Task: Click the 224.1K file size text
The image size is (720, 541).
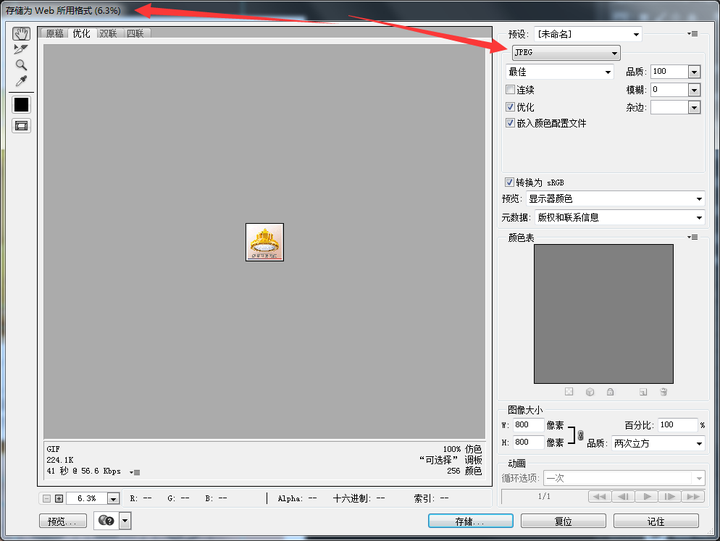Action: (60, 460)
